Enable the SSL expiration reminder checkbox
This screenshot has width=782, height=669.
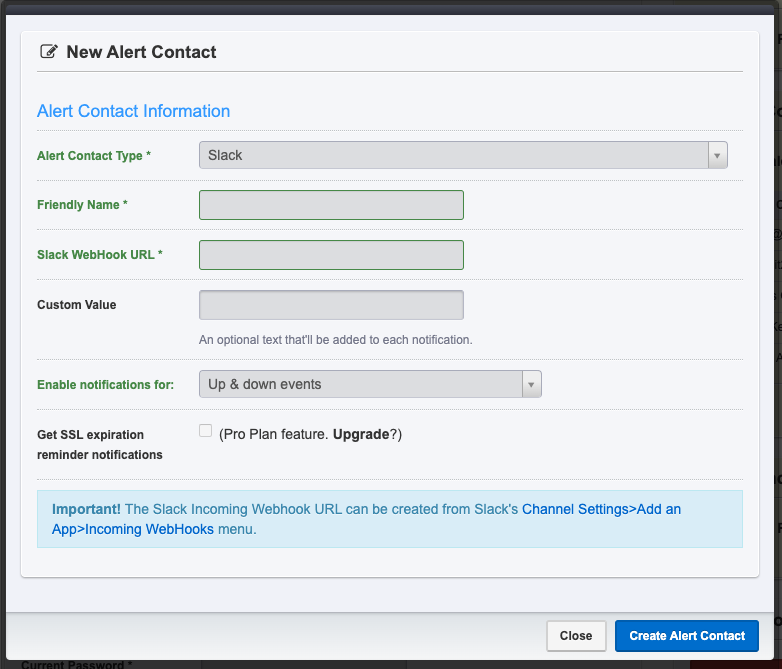click(x=206, y=431)
